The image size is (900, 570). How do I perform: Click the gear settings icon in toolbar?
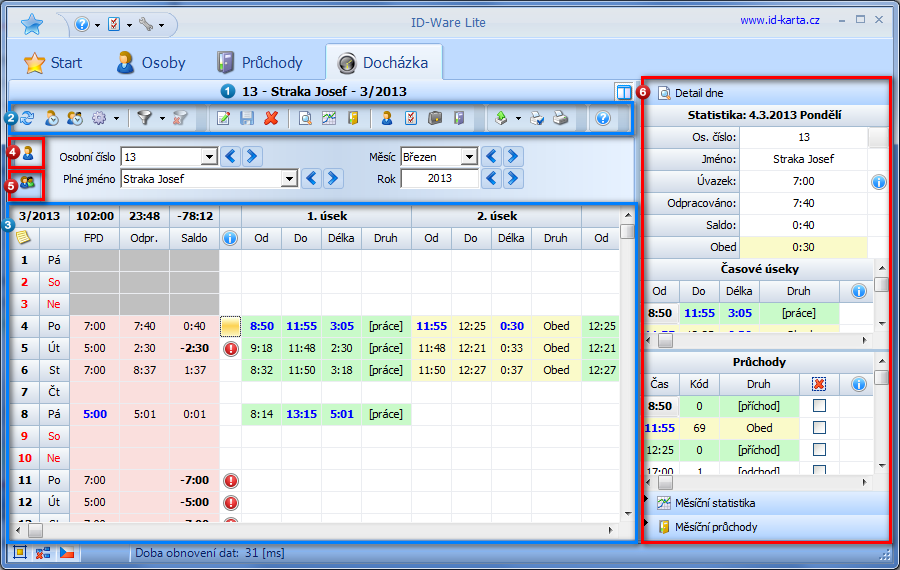[x=99, y=118]
